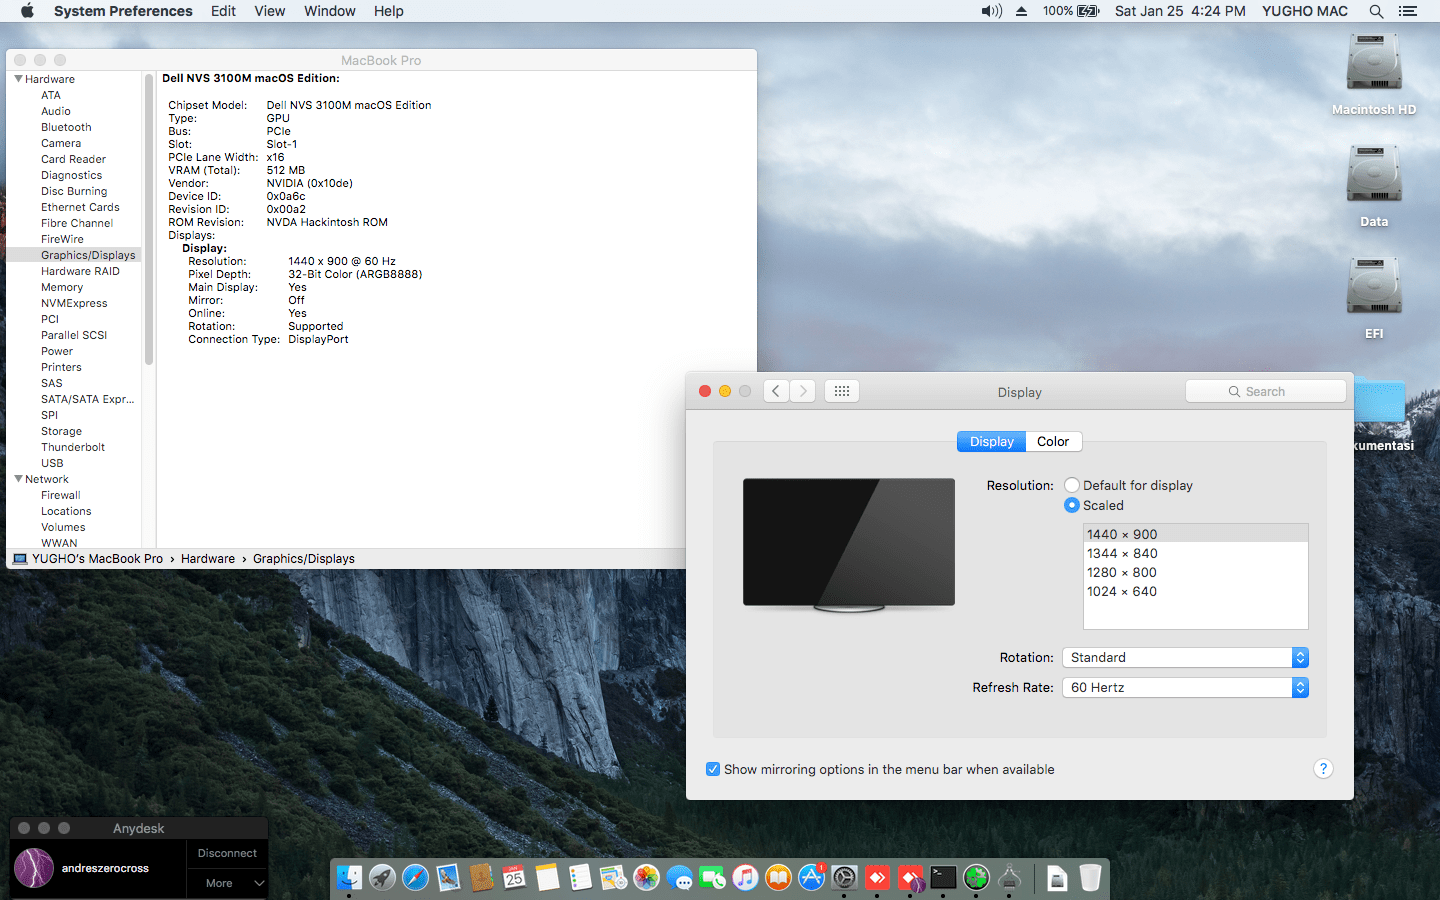Open the Refresh Rate dropdown
This screenshot has height=900, width=1440.
[1185, 687]
